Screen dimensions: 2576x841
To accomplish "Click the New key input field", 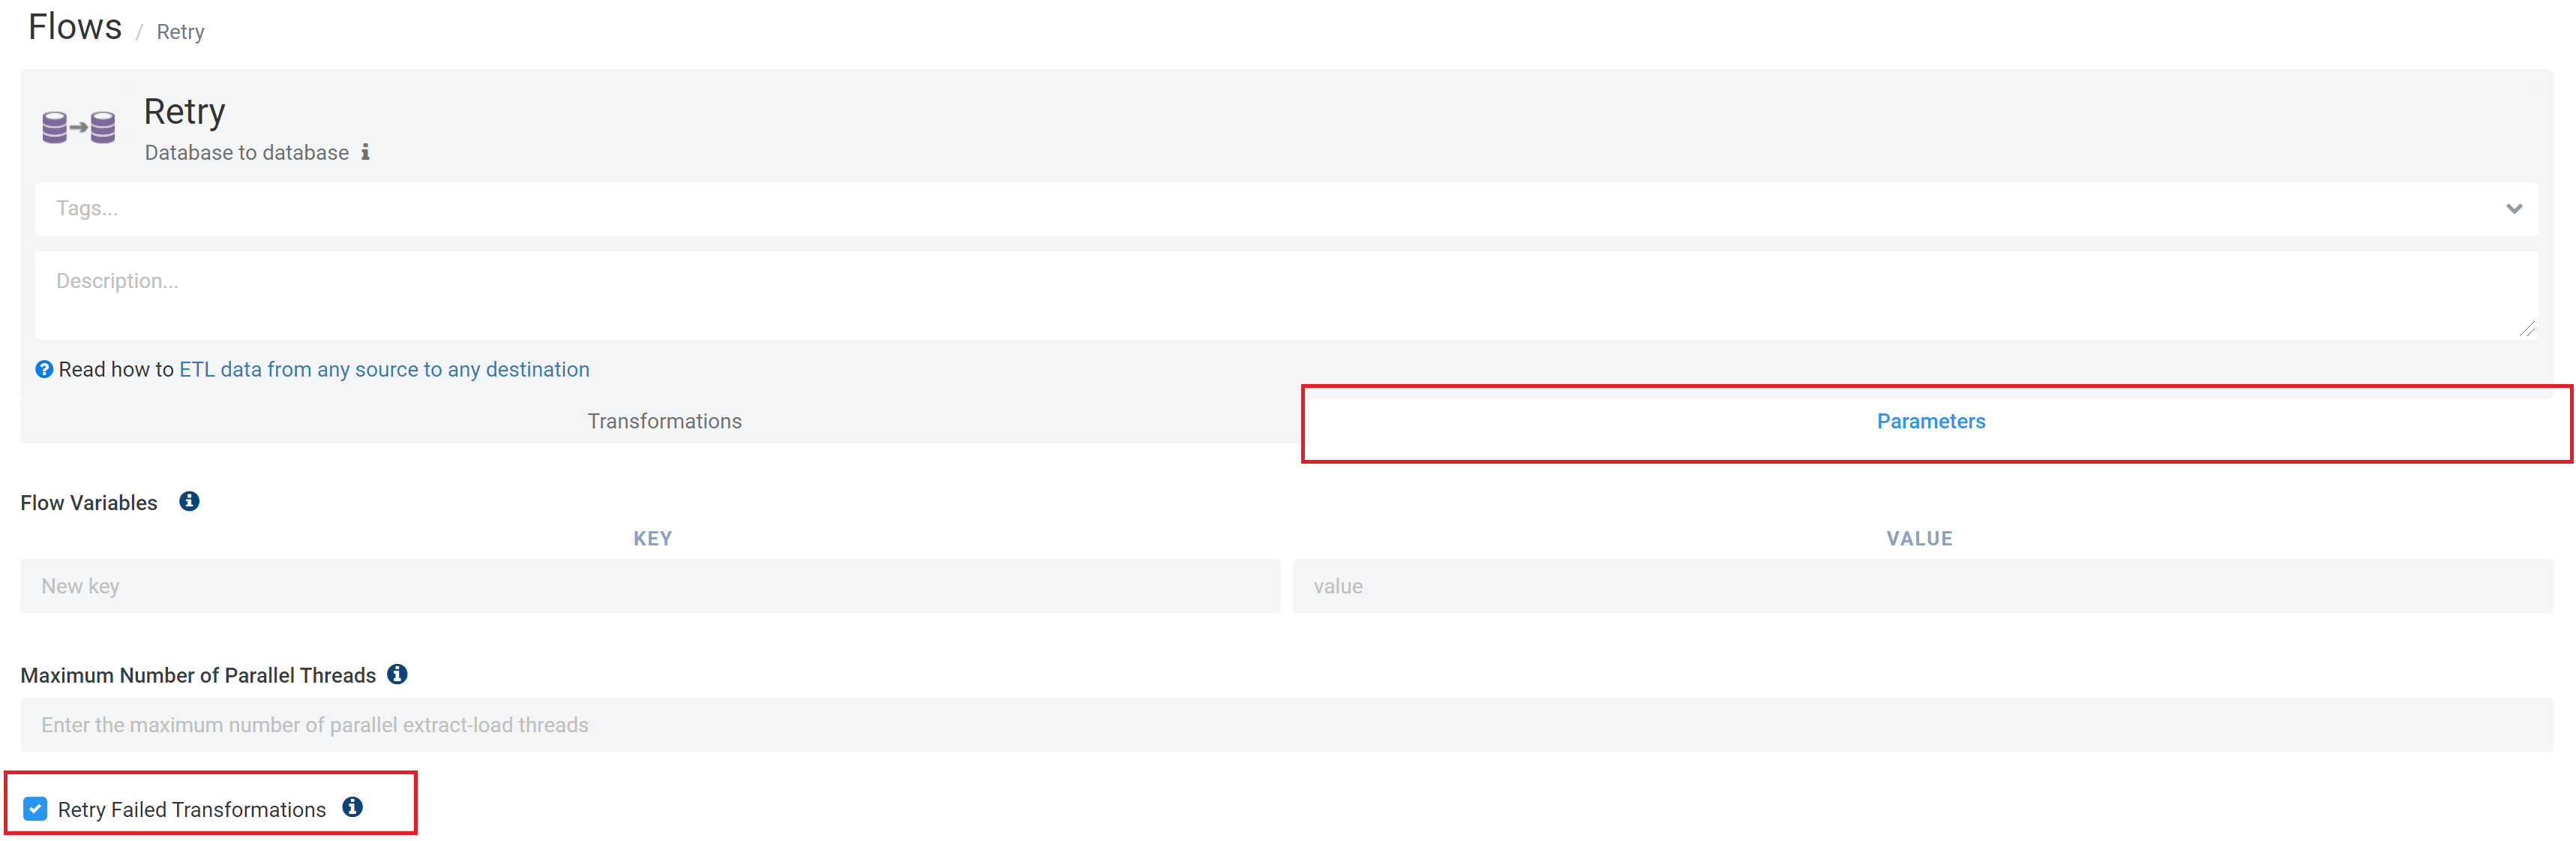I will 650,586.
